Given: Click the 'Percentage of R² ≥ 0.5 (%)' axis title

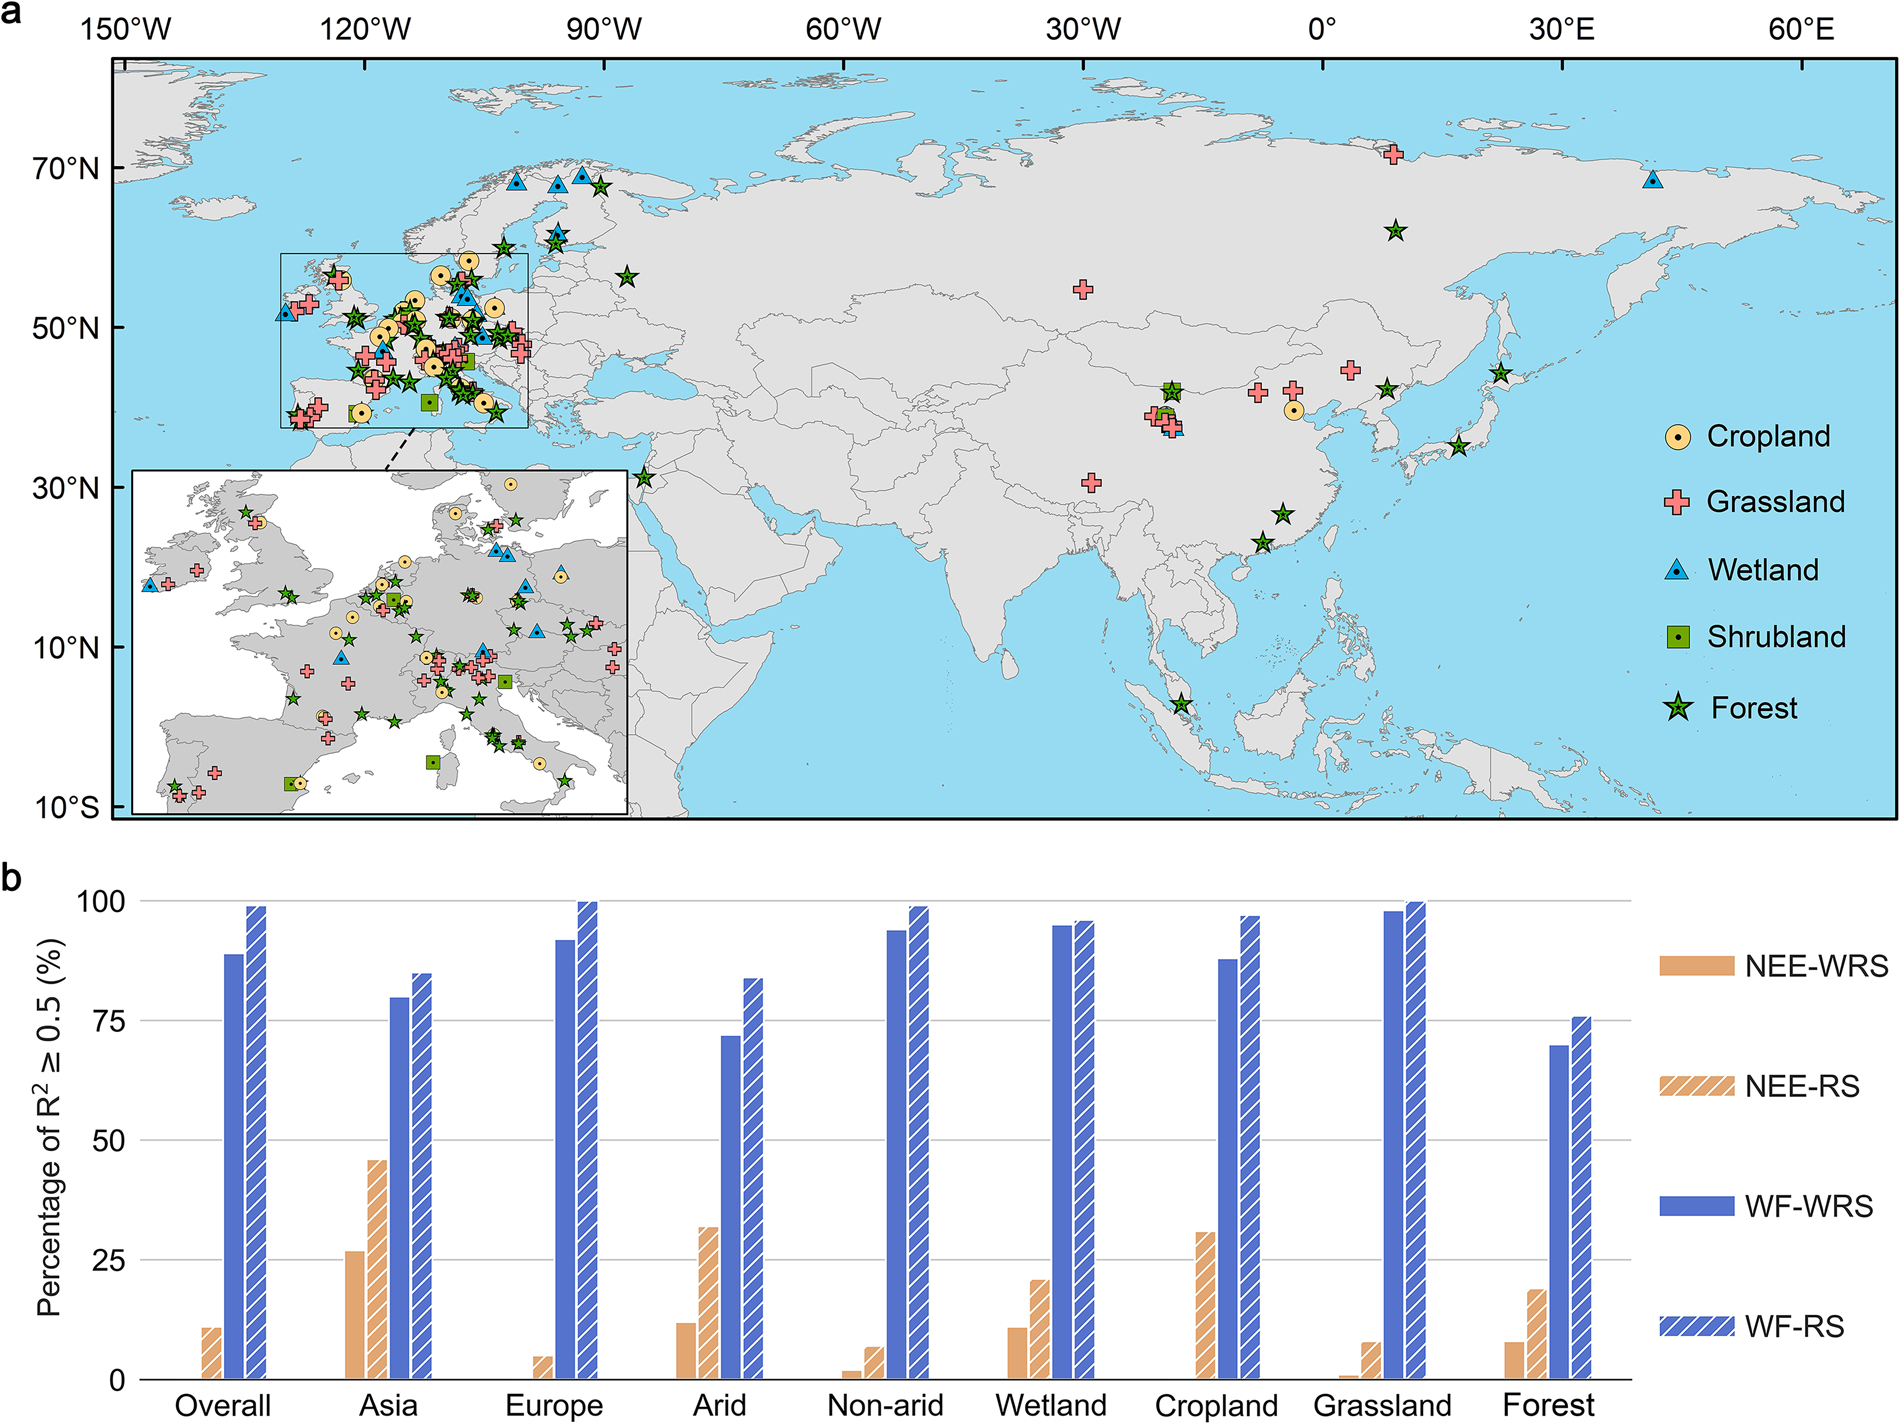Looking at the screenshot, I should (x=50, y=1126).
